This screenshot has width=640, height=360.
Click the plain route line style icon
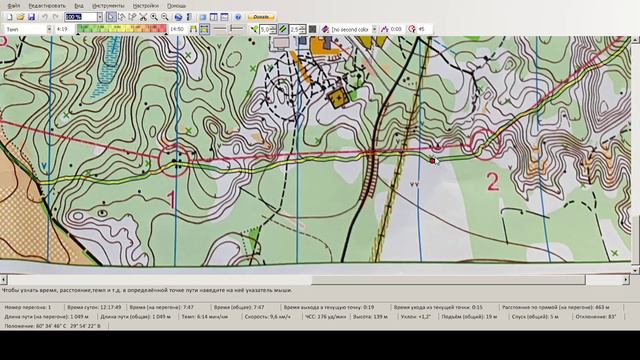point(220,29)
